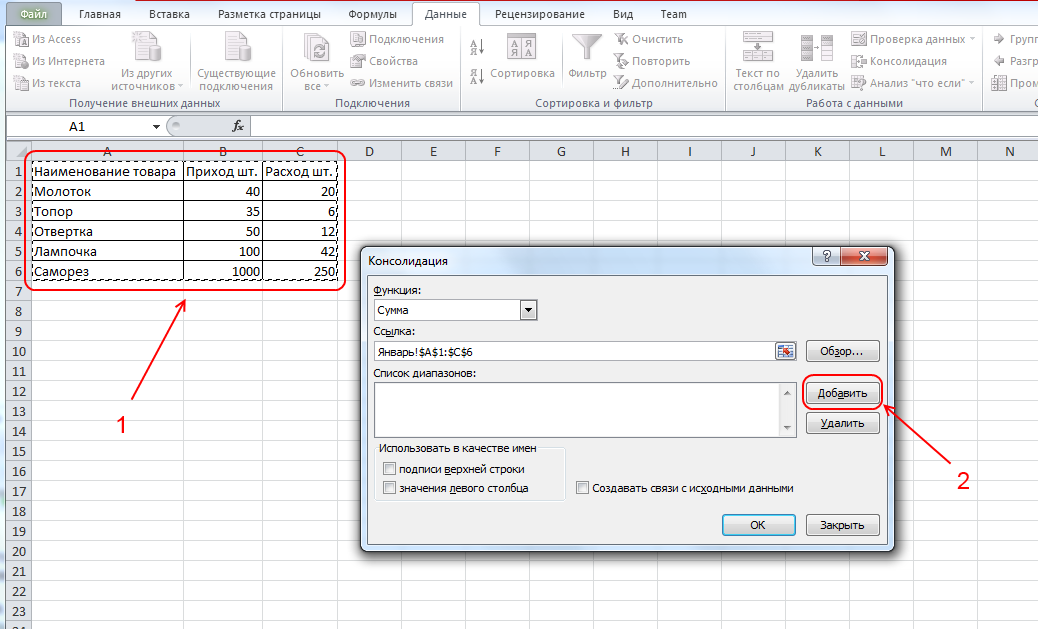Click the Name Box showing A1
1038x629 pixels.
(x=77, y=126)
